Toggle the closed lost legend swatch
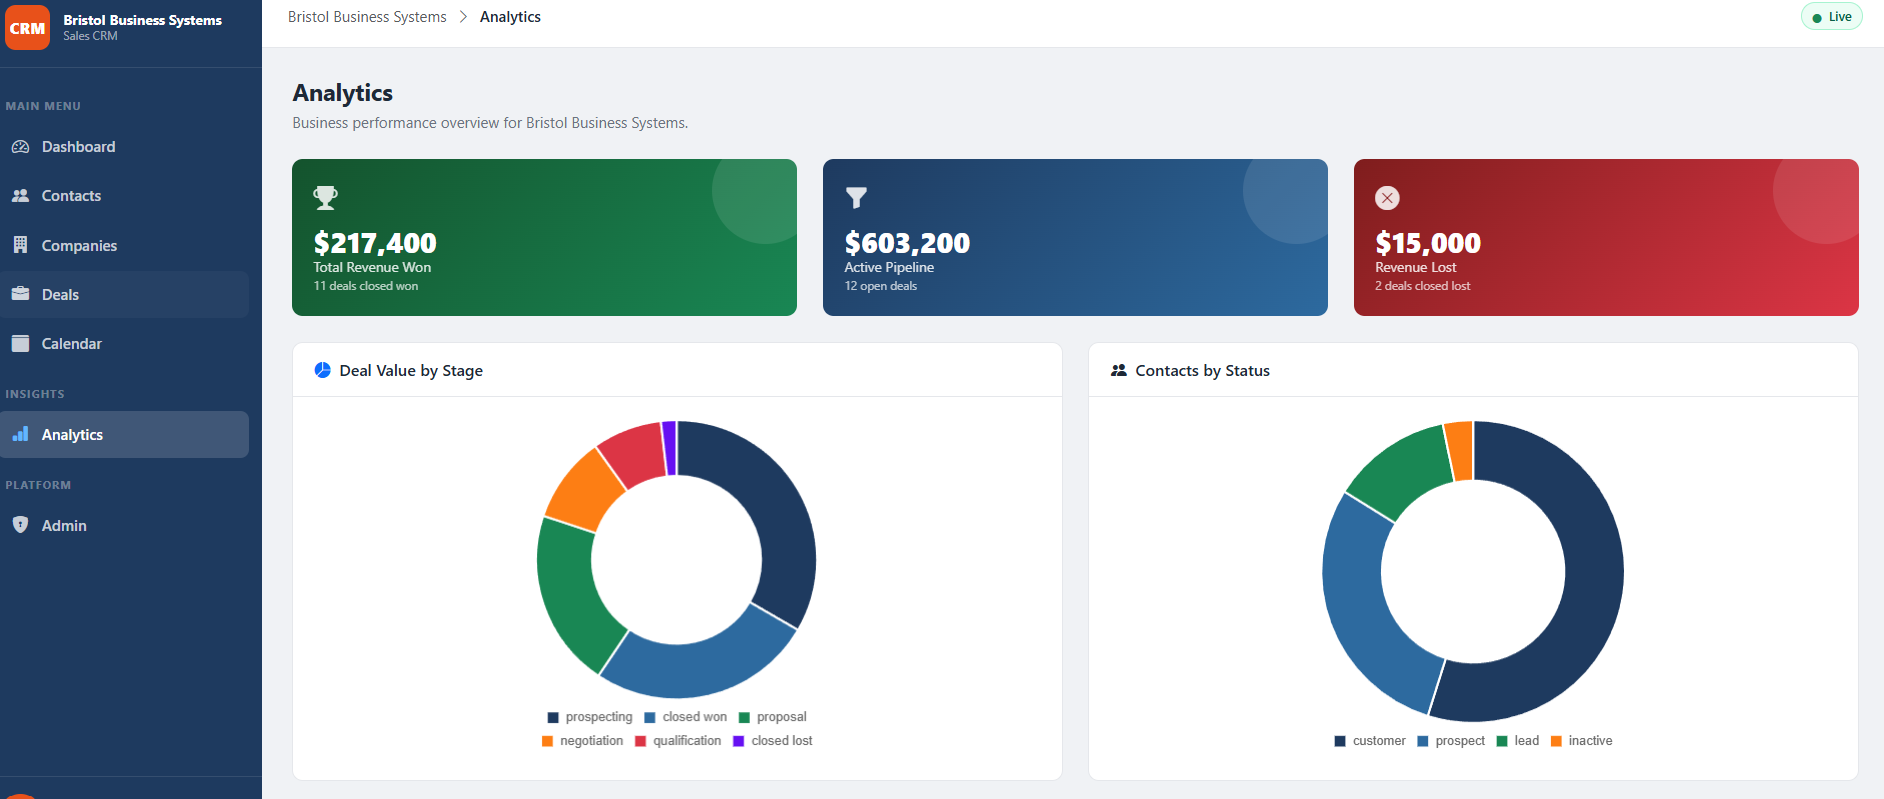 click(739, 741)
